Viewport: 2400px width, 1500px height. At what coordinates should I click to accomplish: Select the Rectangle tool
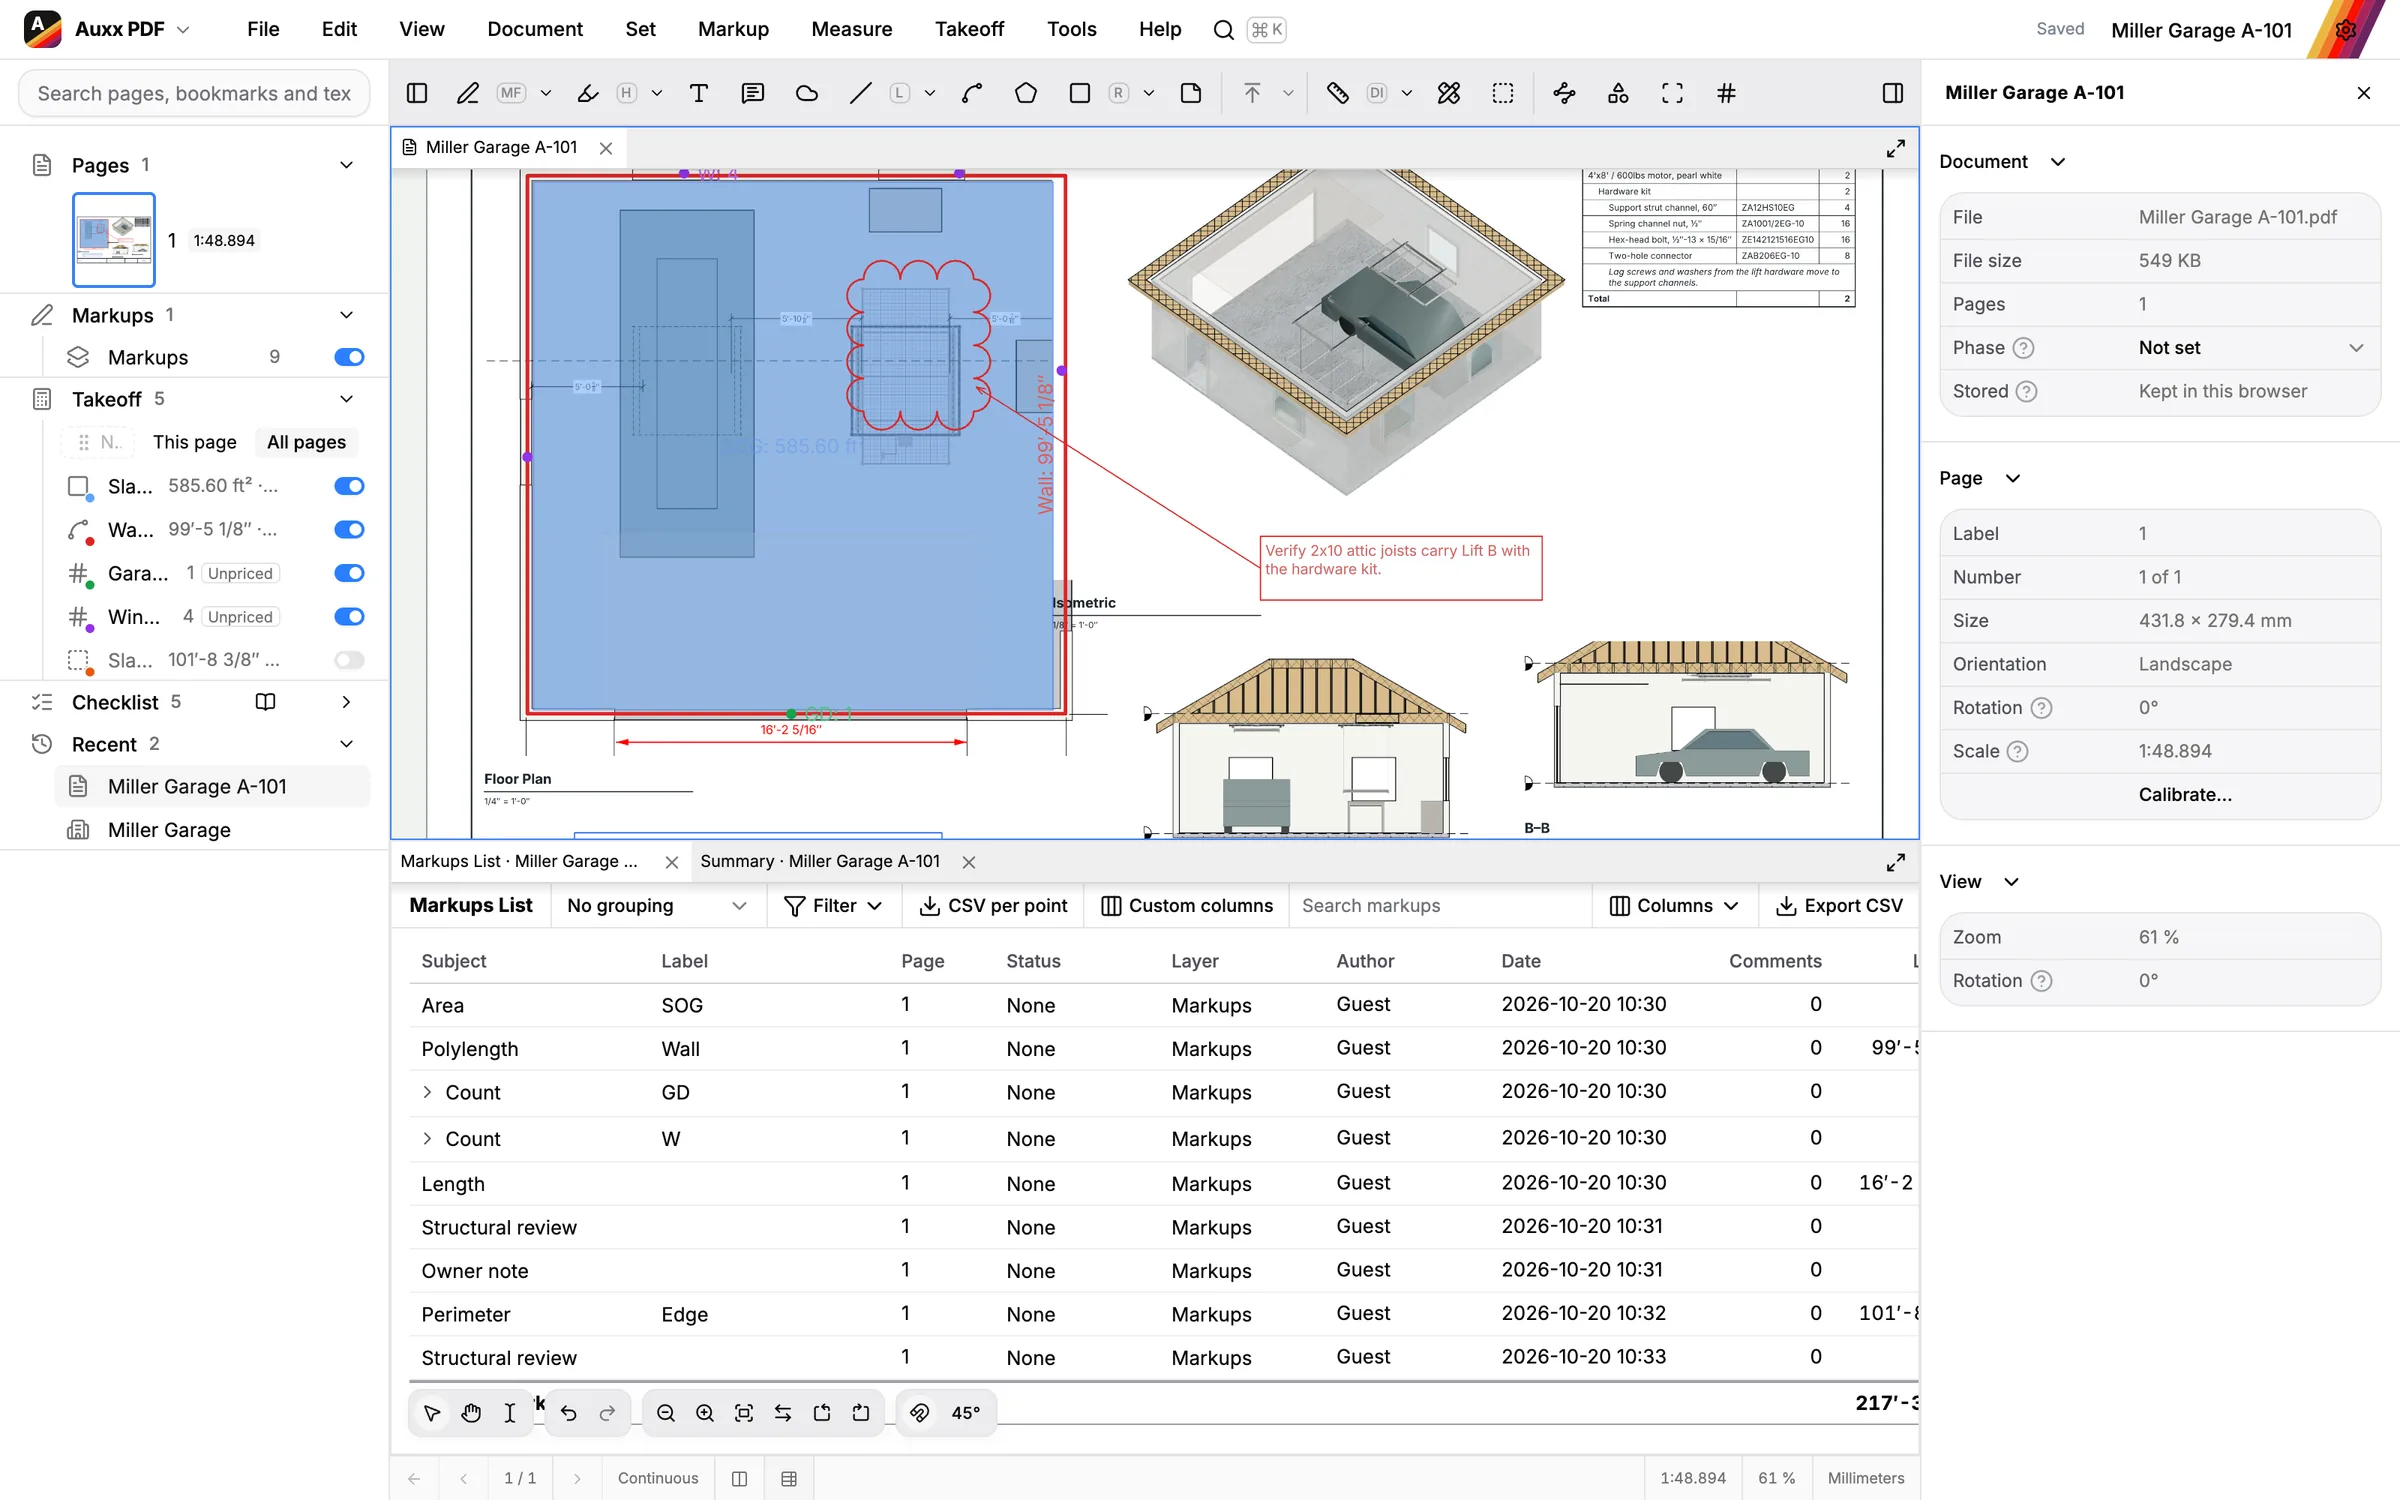click(1080, 93)
